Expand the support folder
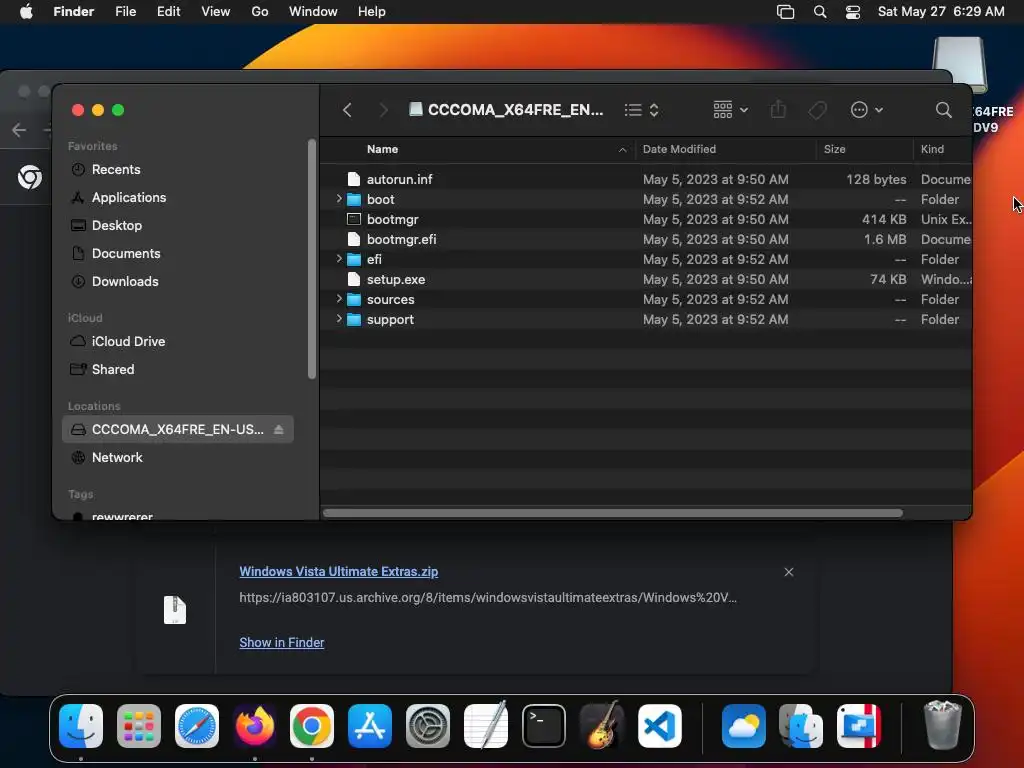 pyautogui.click(x=339, y=319)
